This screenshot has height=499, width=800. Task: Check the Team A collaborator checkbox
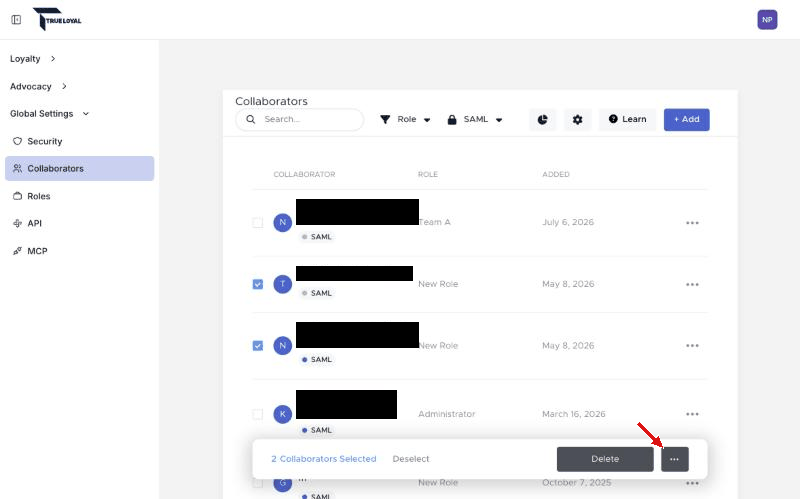pyautogui.click(x=258, y=222)
